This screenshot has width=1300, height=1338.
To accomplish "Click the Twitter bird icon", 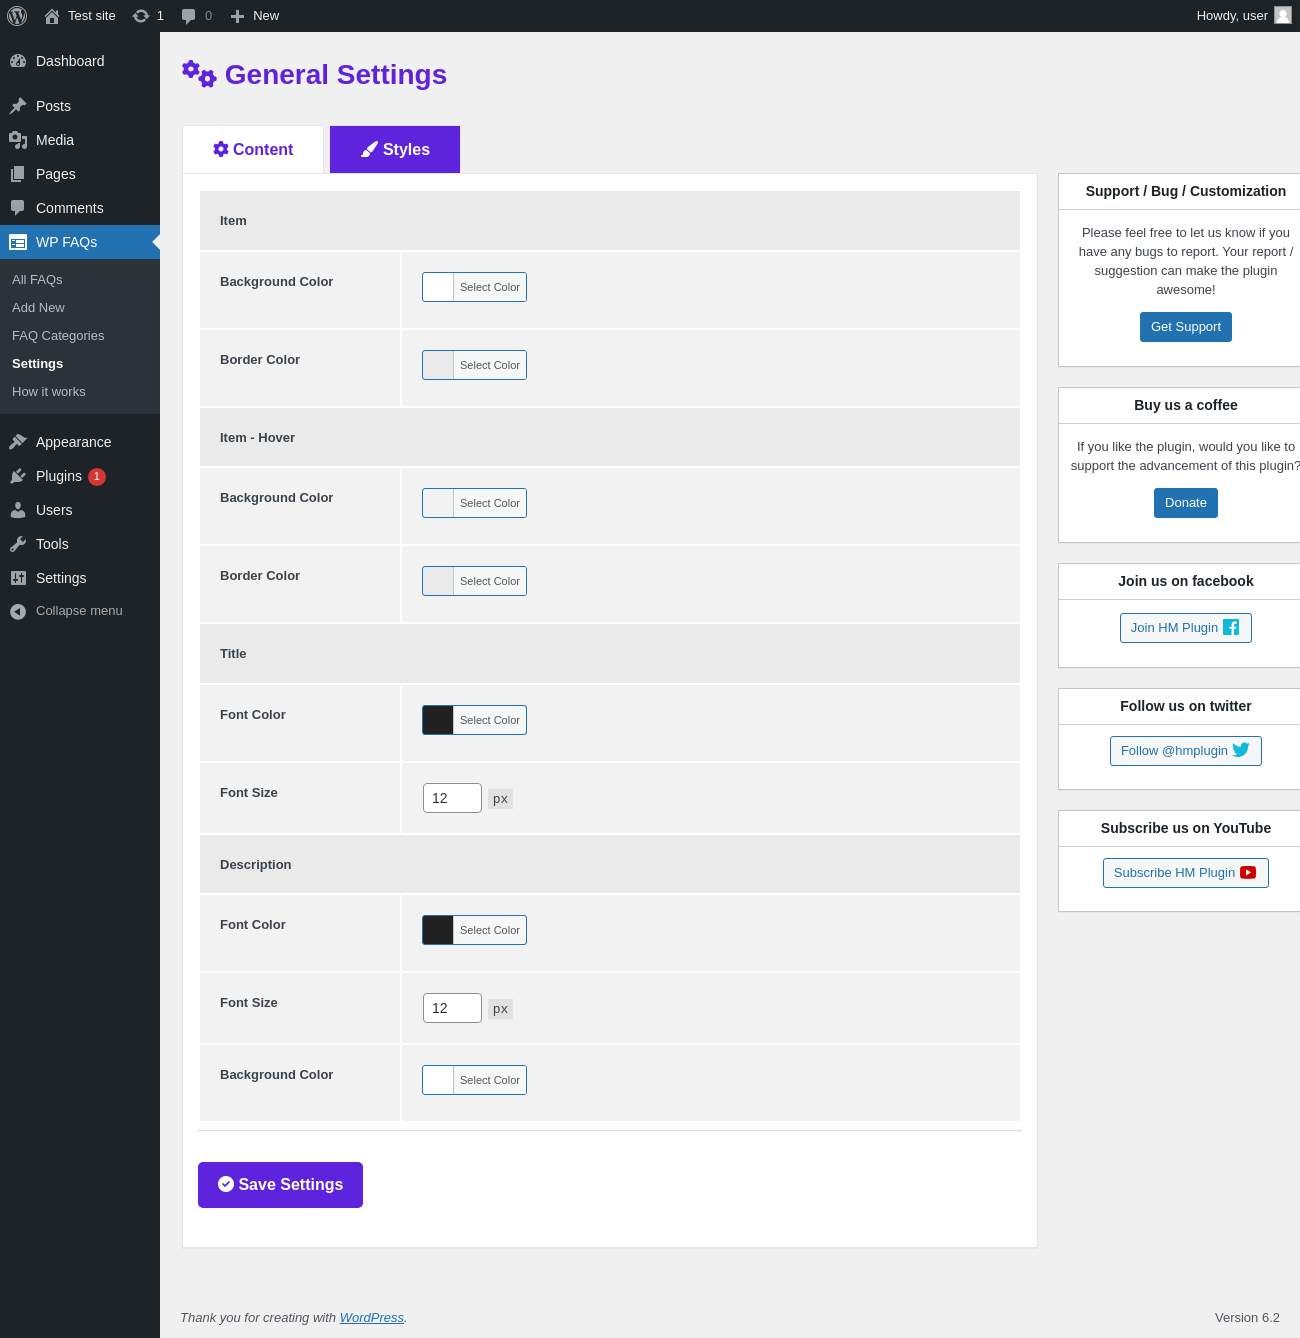I will 1241,750.
